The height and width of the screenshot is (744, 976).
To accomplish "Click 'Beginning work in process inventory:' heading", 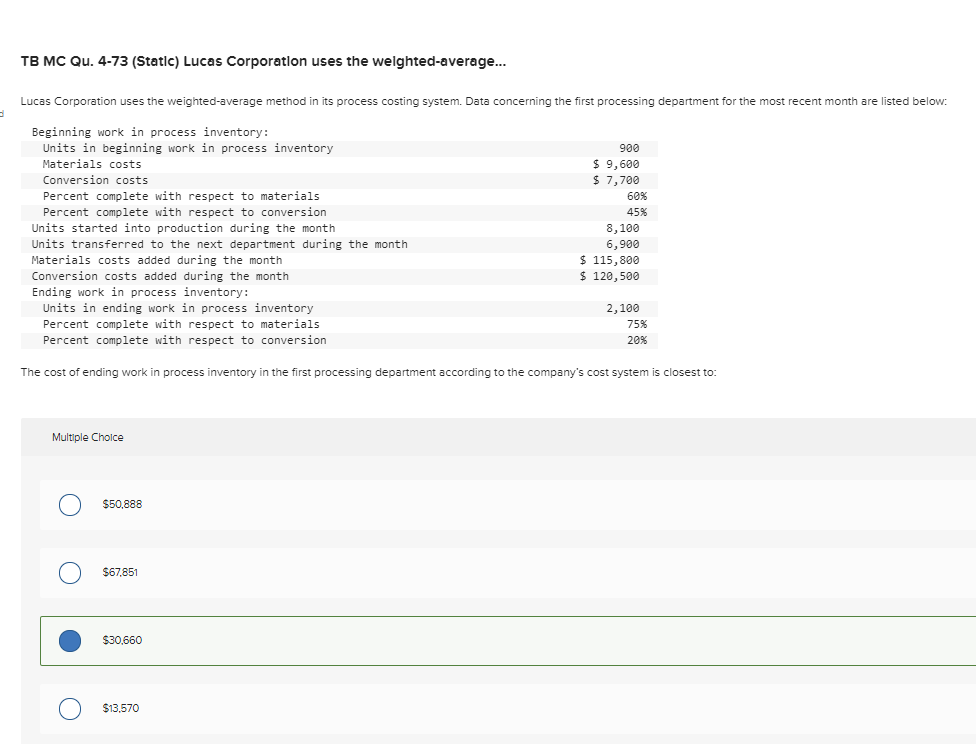I will 150,133.
